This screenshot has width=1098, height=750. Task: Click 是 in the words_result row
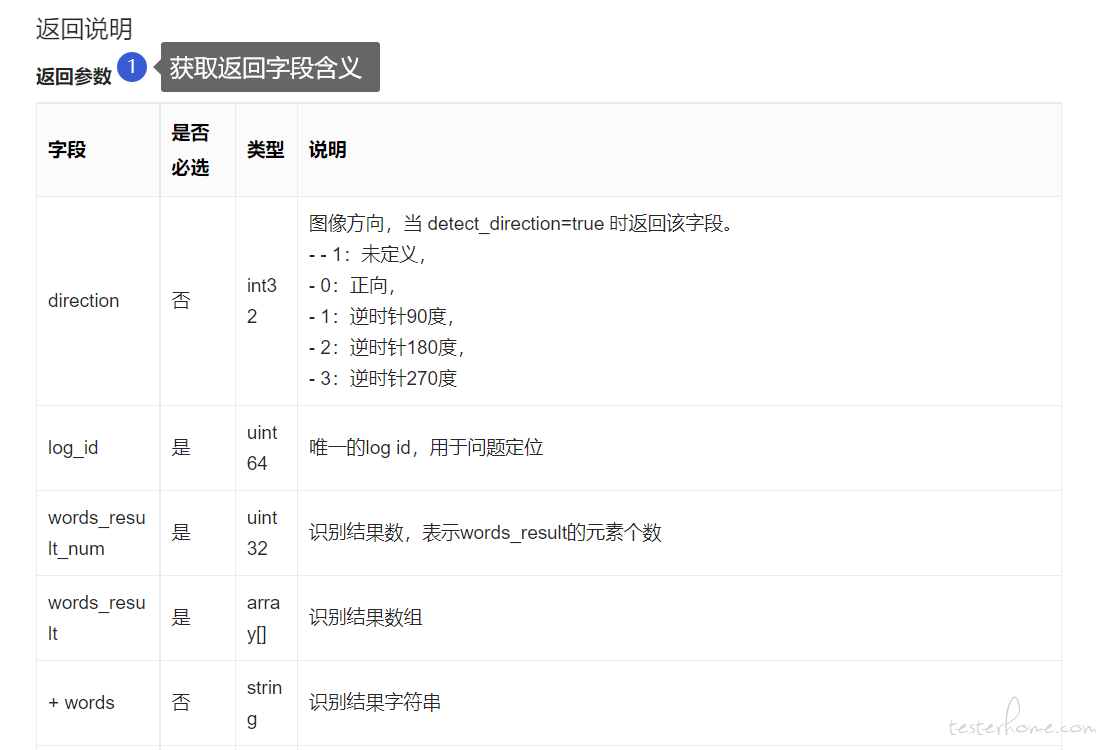tap(181, 618)
